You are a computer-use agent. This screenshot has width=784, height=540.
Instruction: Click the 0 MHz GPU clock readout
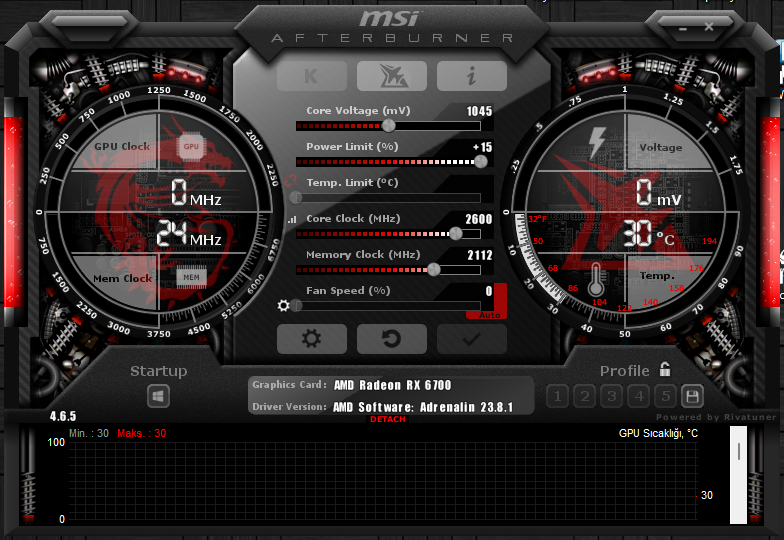pos(196,194)
